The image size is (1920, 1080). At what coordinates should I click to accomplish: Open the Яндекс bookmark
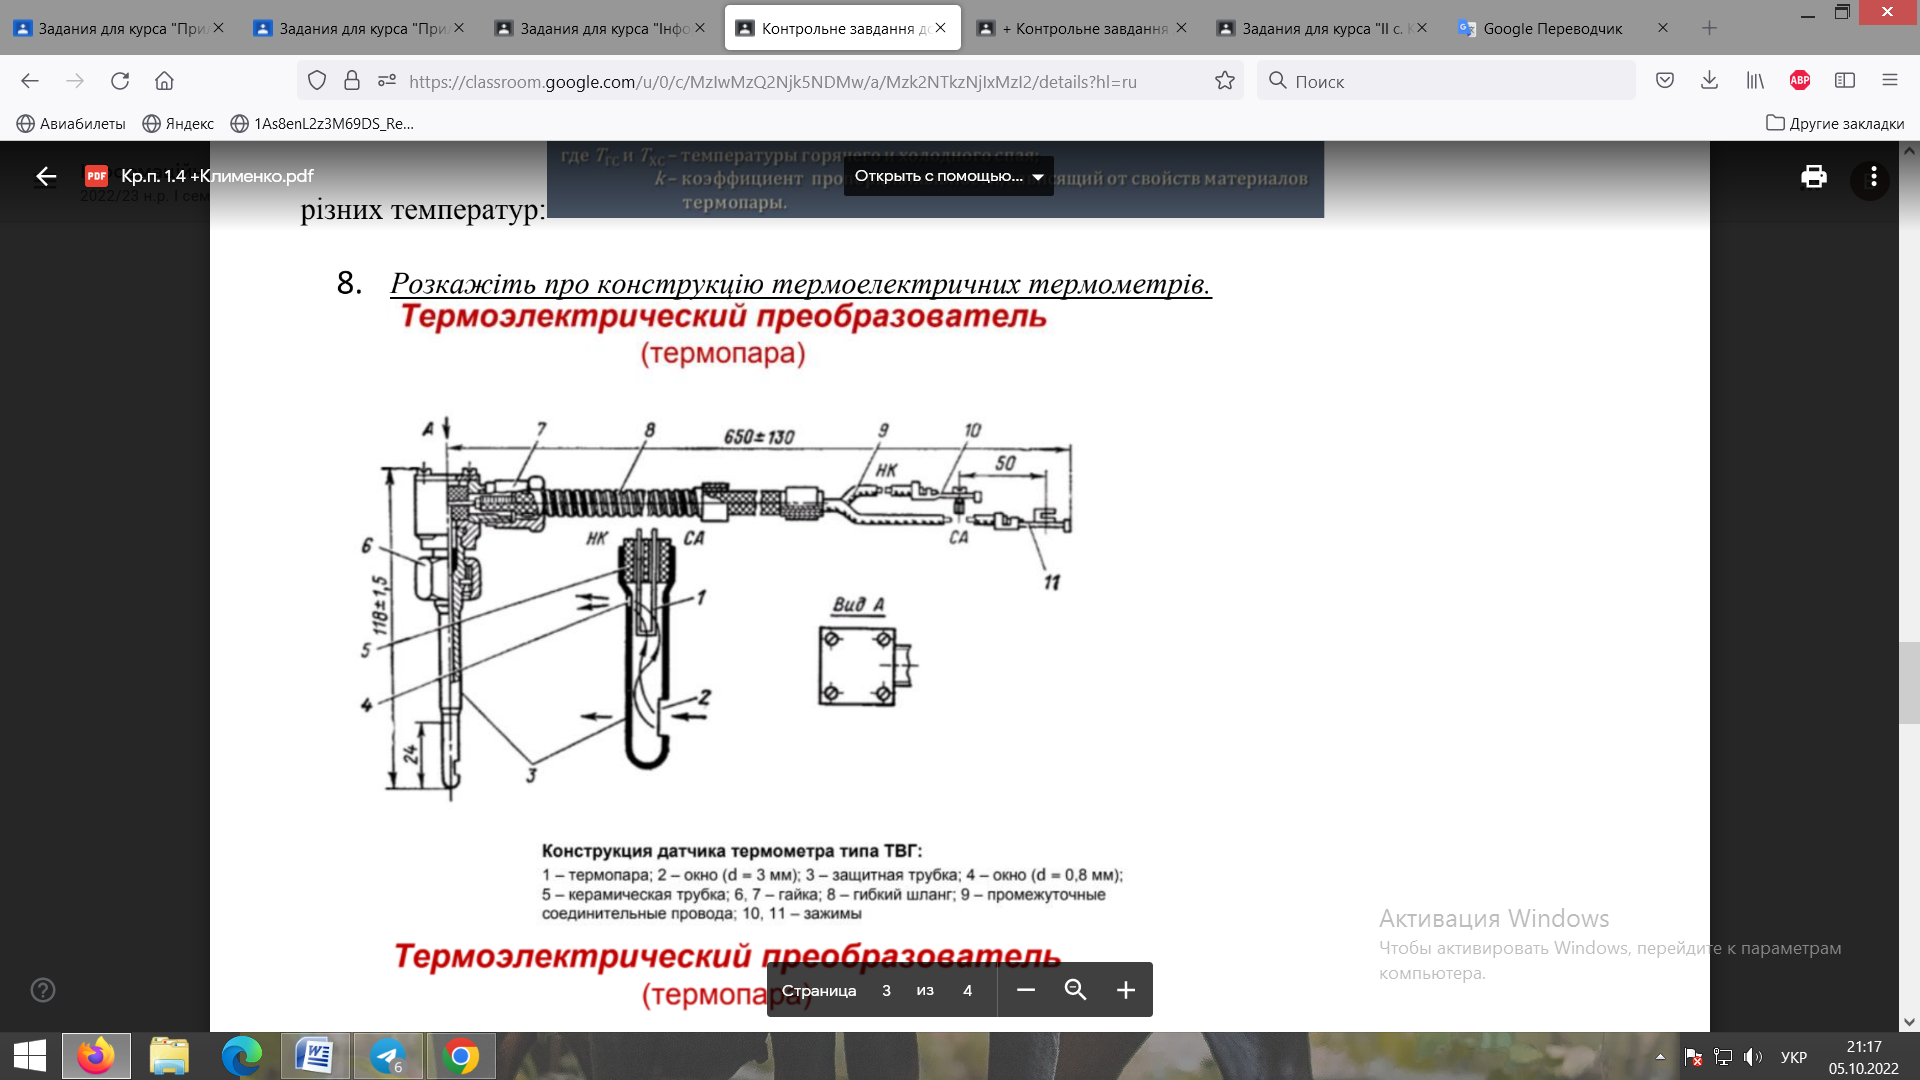click(178, 124)
